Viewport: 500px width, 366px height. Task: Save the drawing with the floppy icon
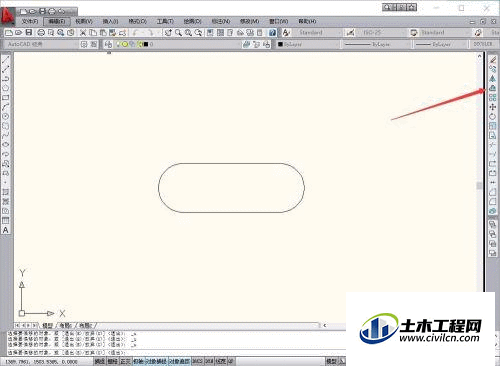[x=29, y=33]
